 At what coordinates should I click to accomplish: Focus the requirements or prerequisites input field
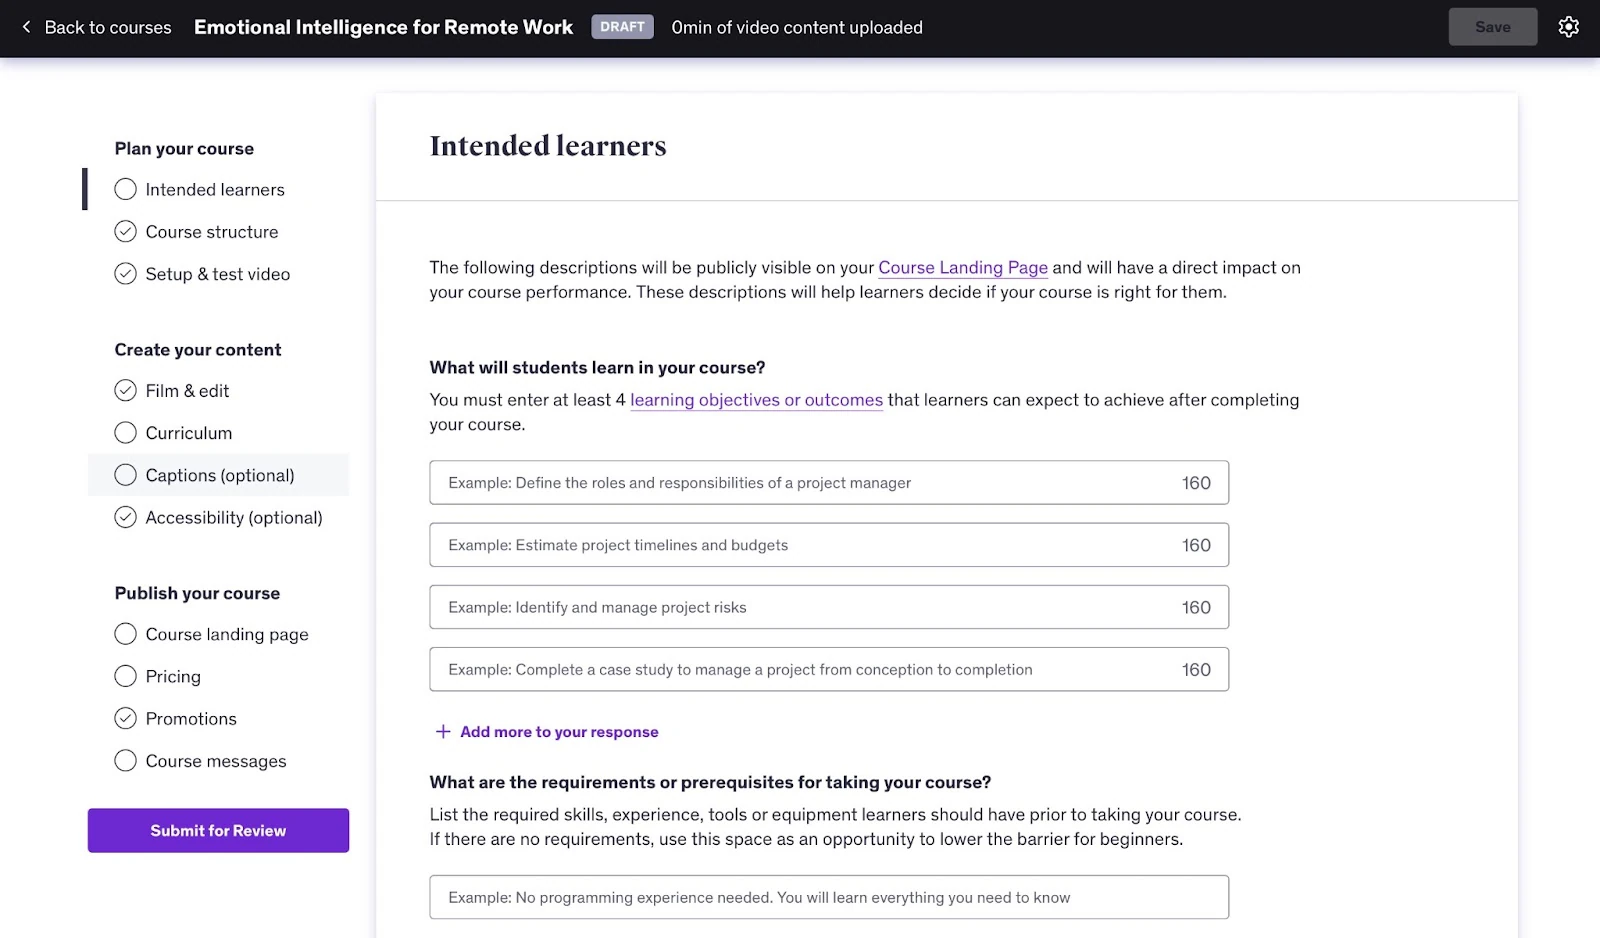(x=829, y=897)
